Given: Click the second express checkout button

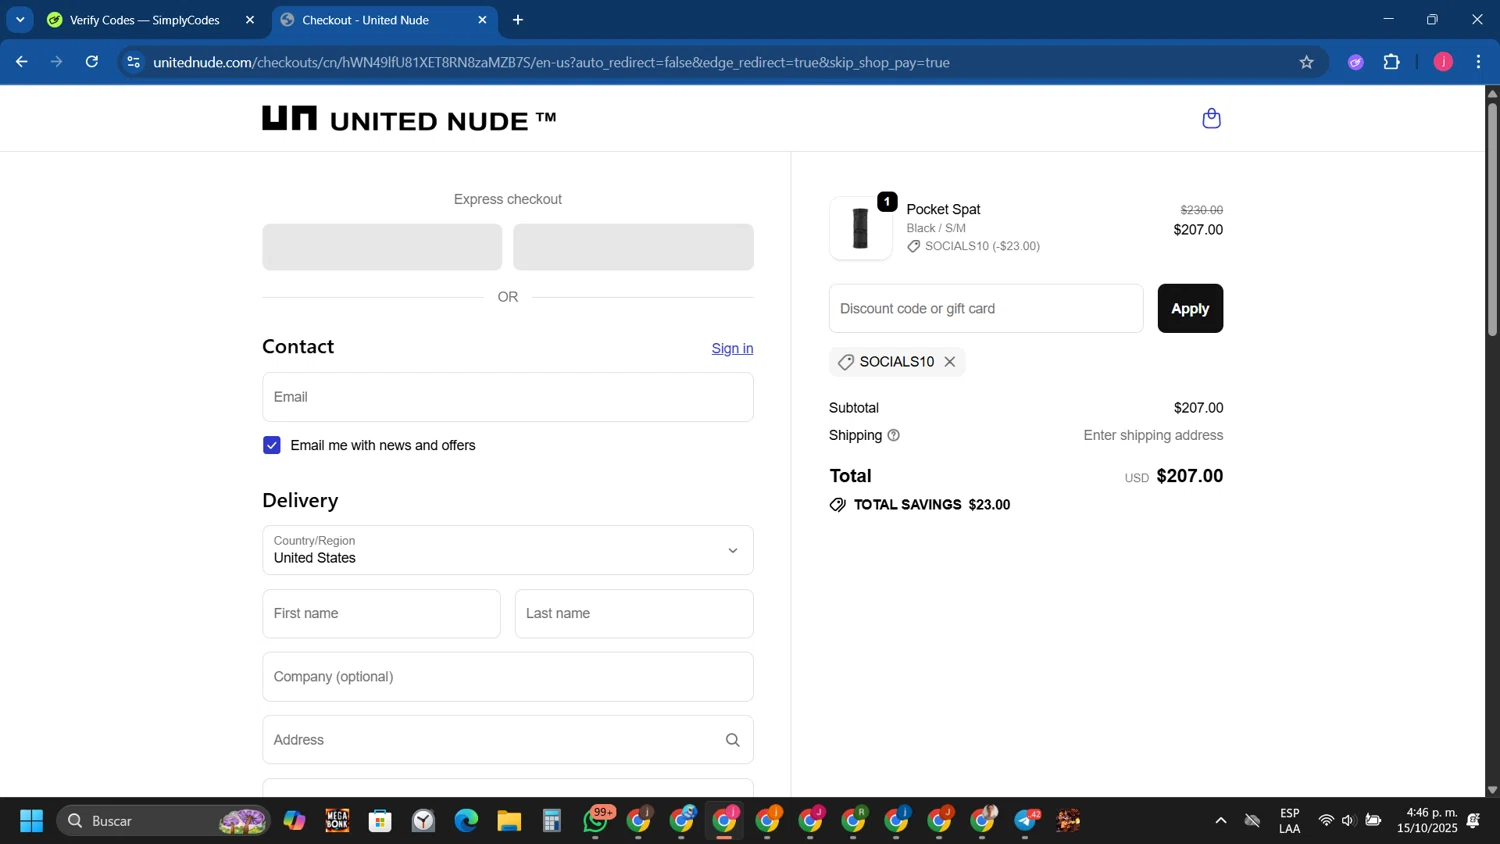Looking at the screenshot, I should 633,247.
